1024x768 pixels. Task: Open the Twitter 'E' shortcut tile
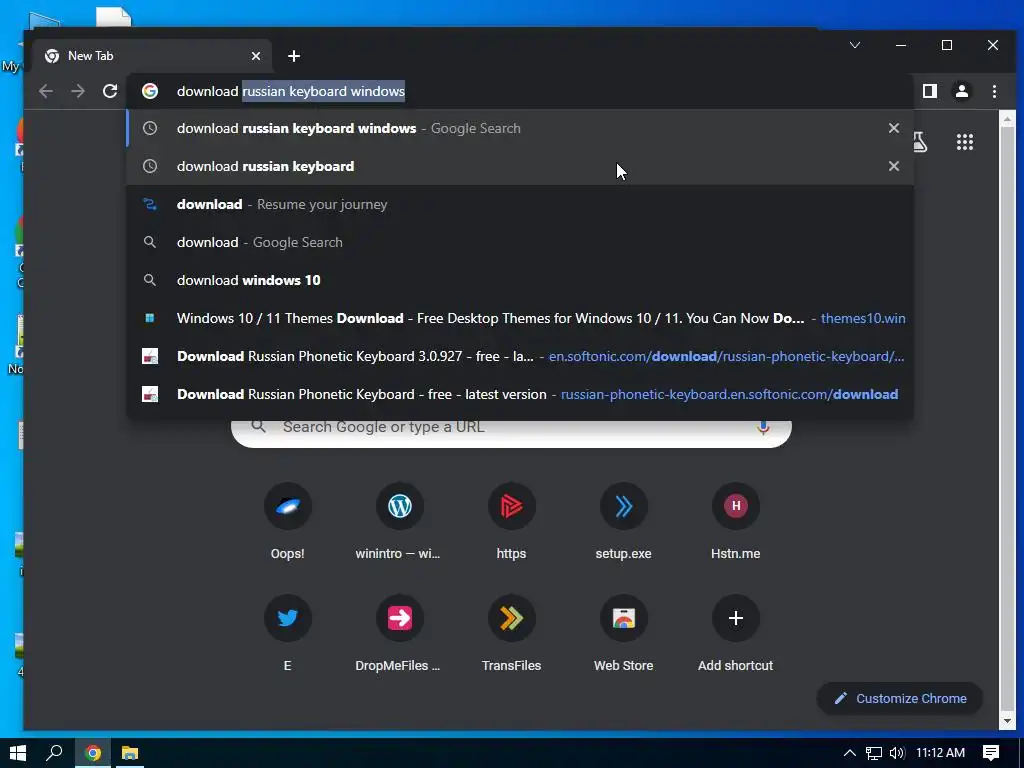pos(287,633)
